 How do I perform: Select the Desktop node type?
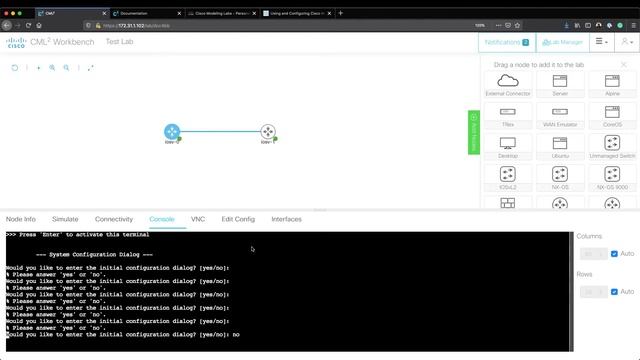pyautogui.click(x=508, y=147)
